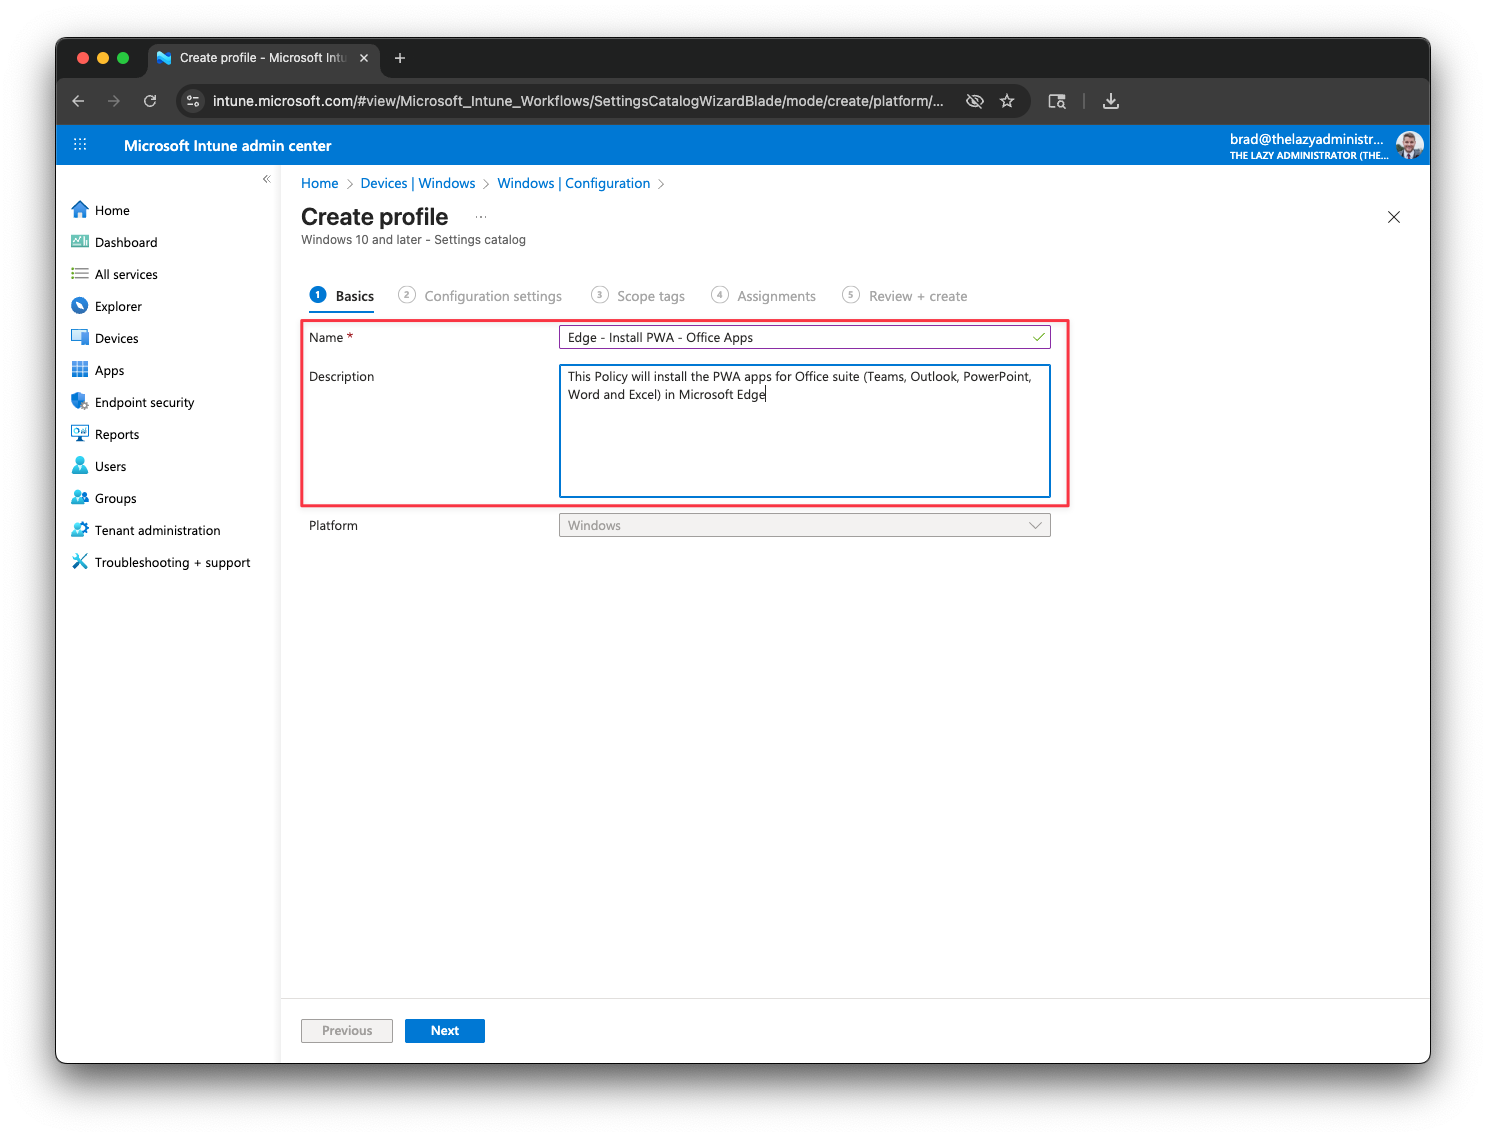The image size is (1486, 1137).
Task: Reload the browser page
Action: click(150, 101)
